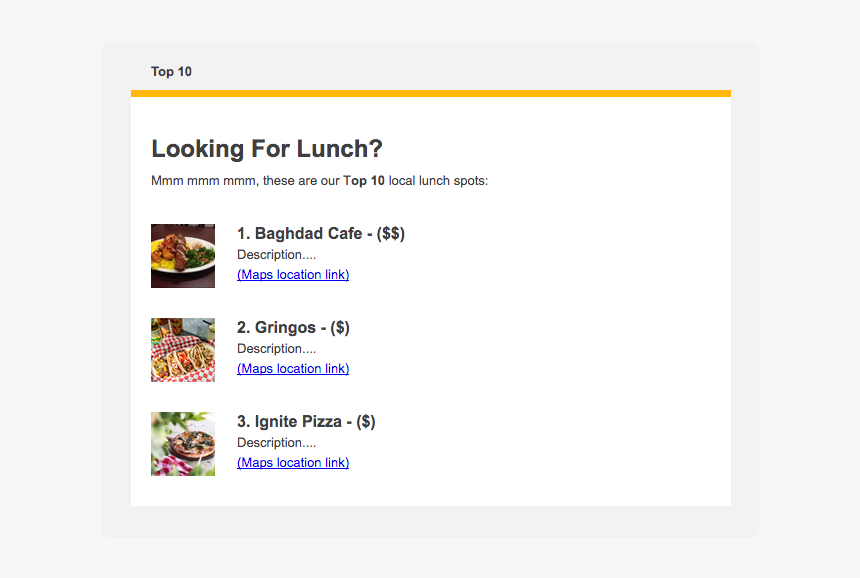Click the 'Top 10' header label
The height and width of the screenshot is (578, 860).
[x=171, y=72]
